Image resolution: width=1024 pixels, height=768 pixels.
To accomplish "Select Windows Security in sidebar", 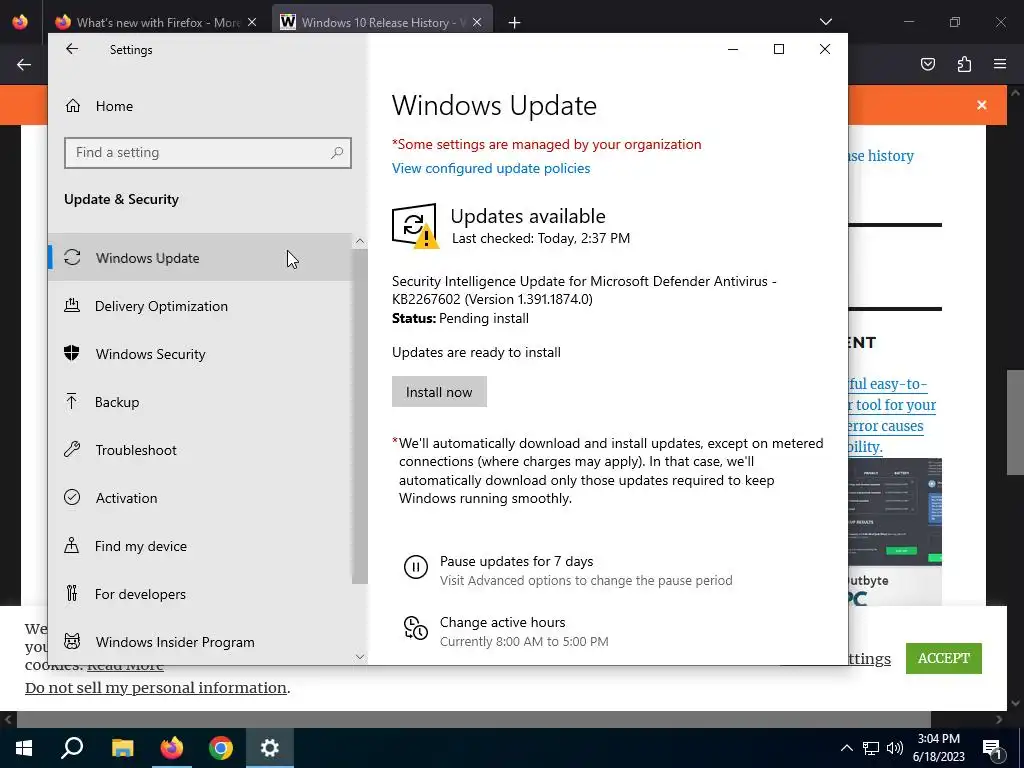I will click(200, 353).
